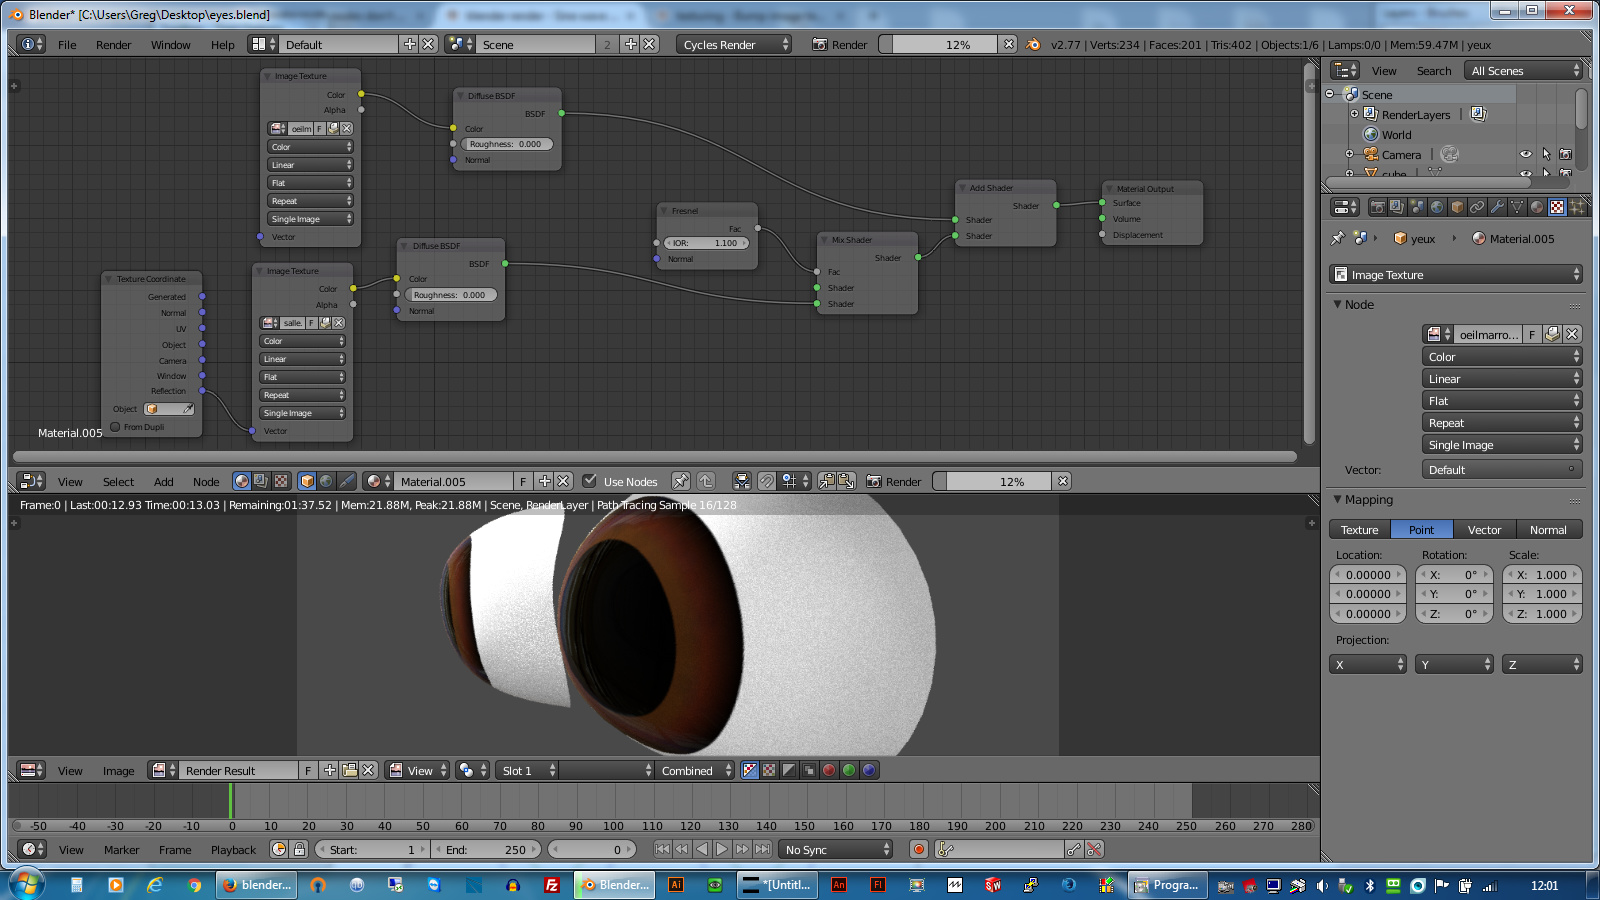1600x900 pixels.
Task: Open the node editor Add menu
Action: pyautogui.click(x=163, y=481)
